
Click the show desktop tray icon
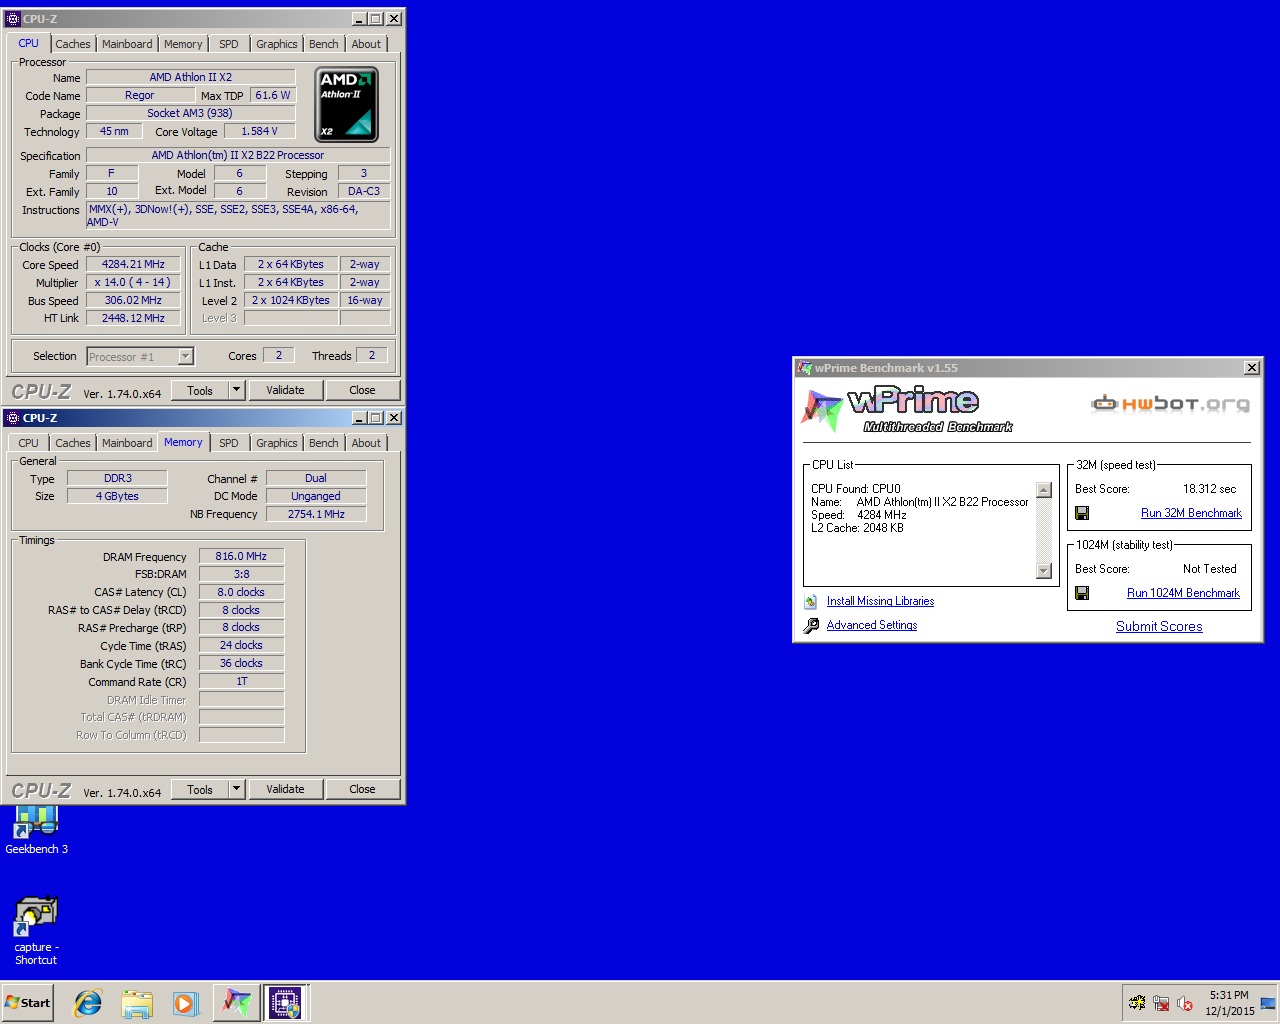coord(1268,1003)
